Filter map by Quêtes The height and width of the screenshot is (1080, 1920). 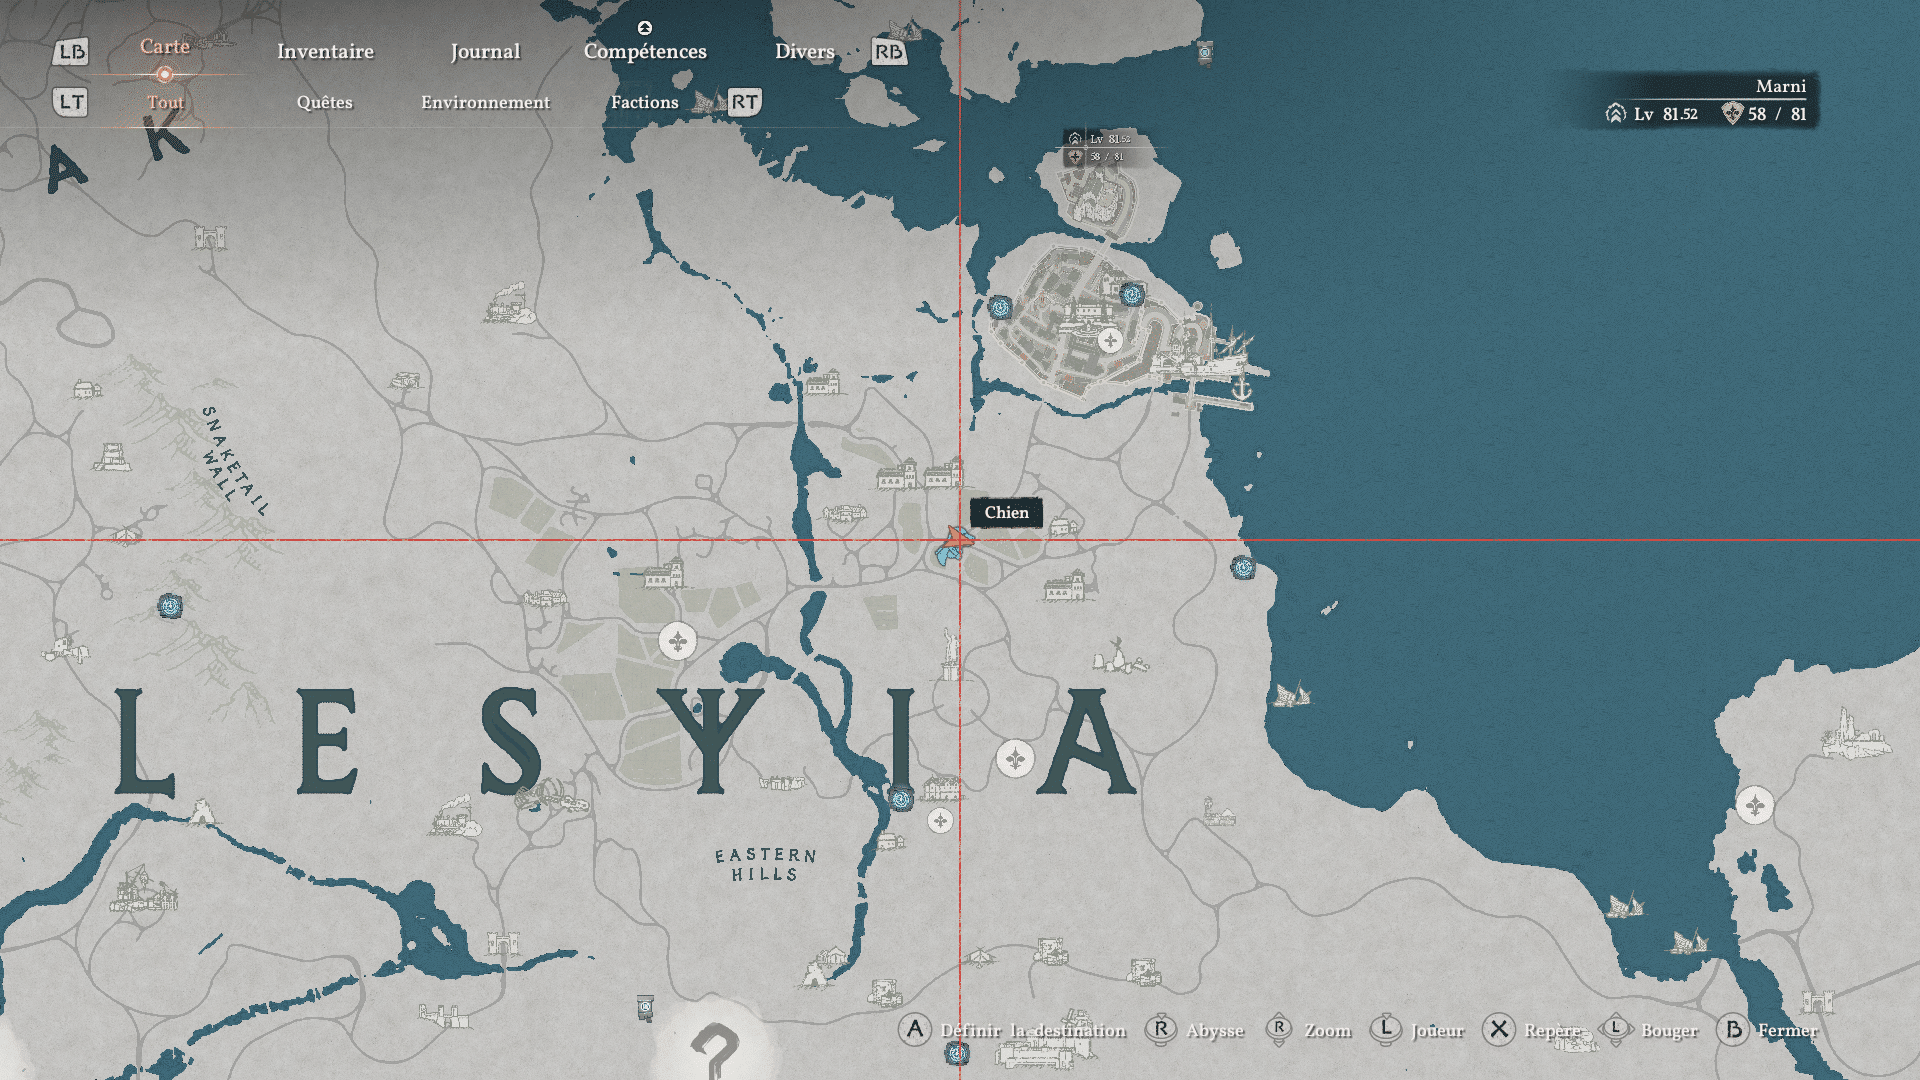(324, 102)
